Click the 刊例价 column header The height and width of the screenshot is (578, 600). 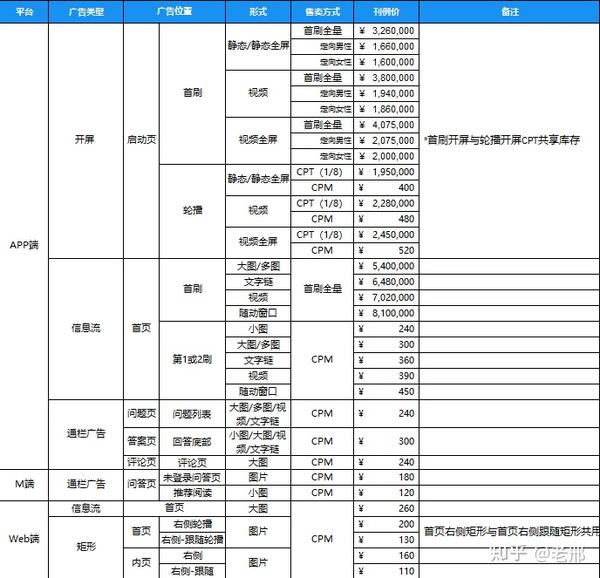pos(386,11)
